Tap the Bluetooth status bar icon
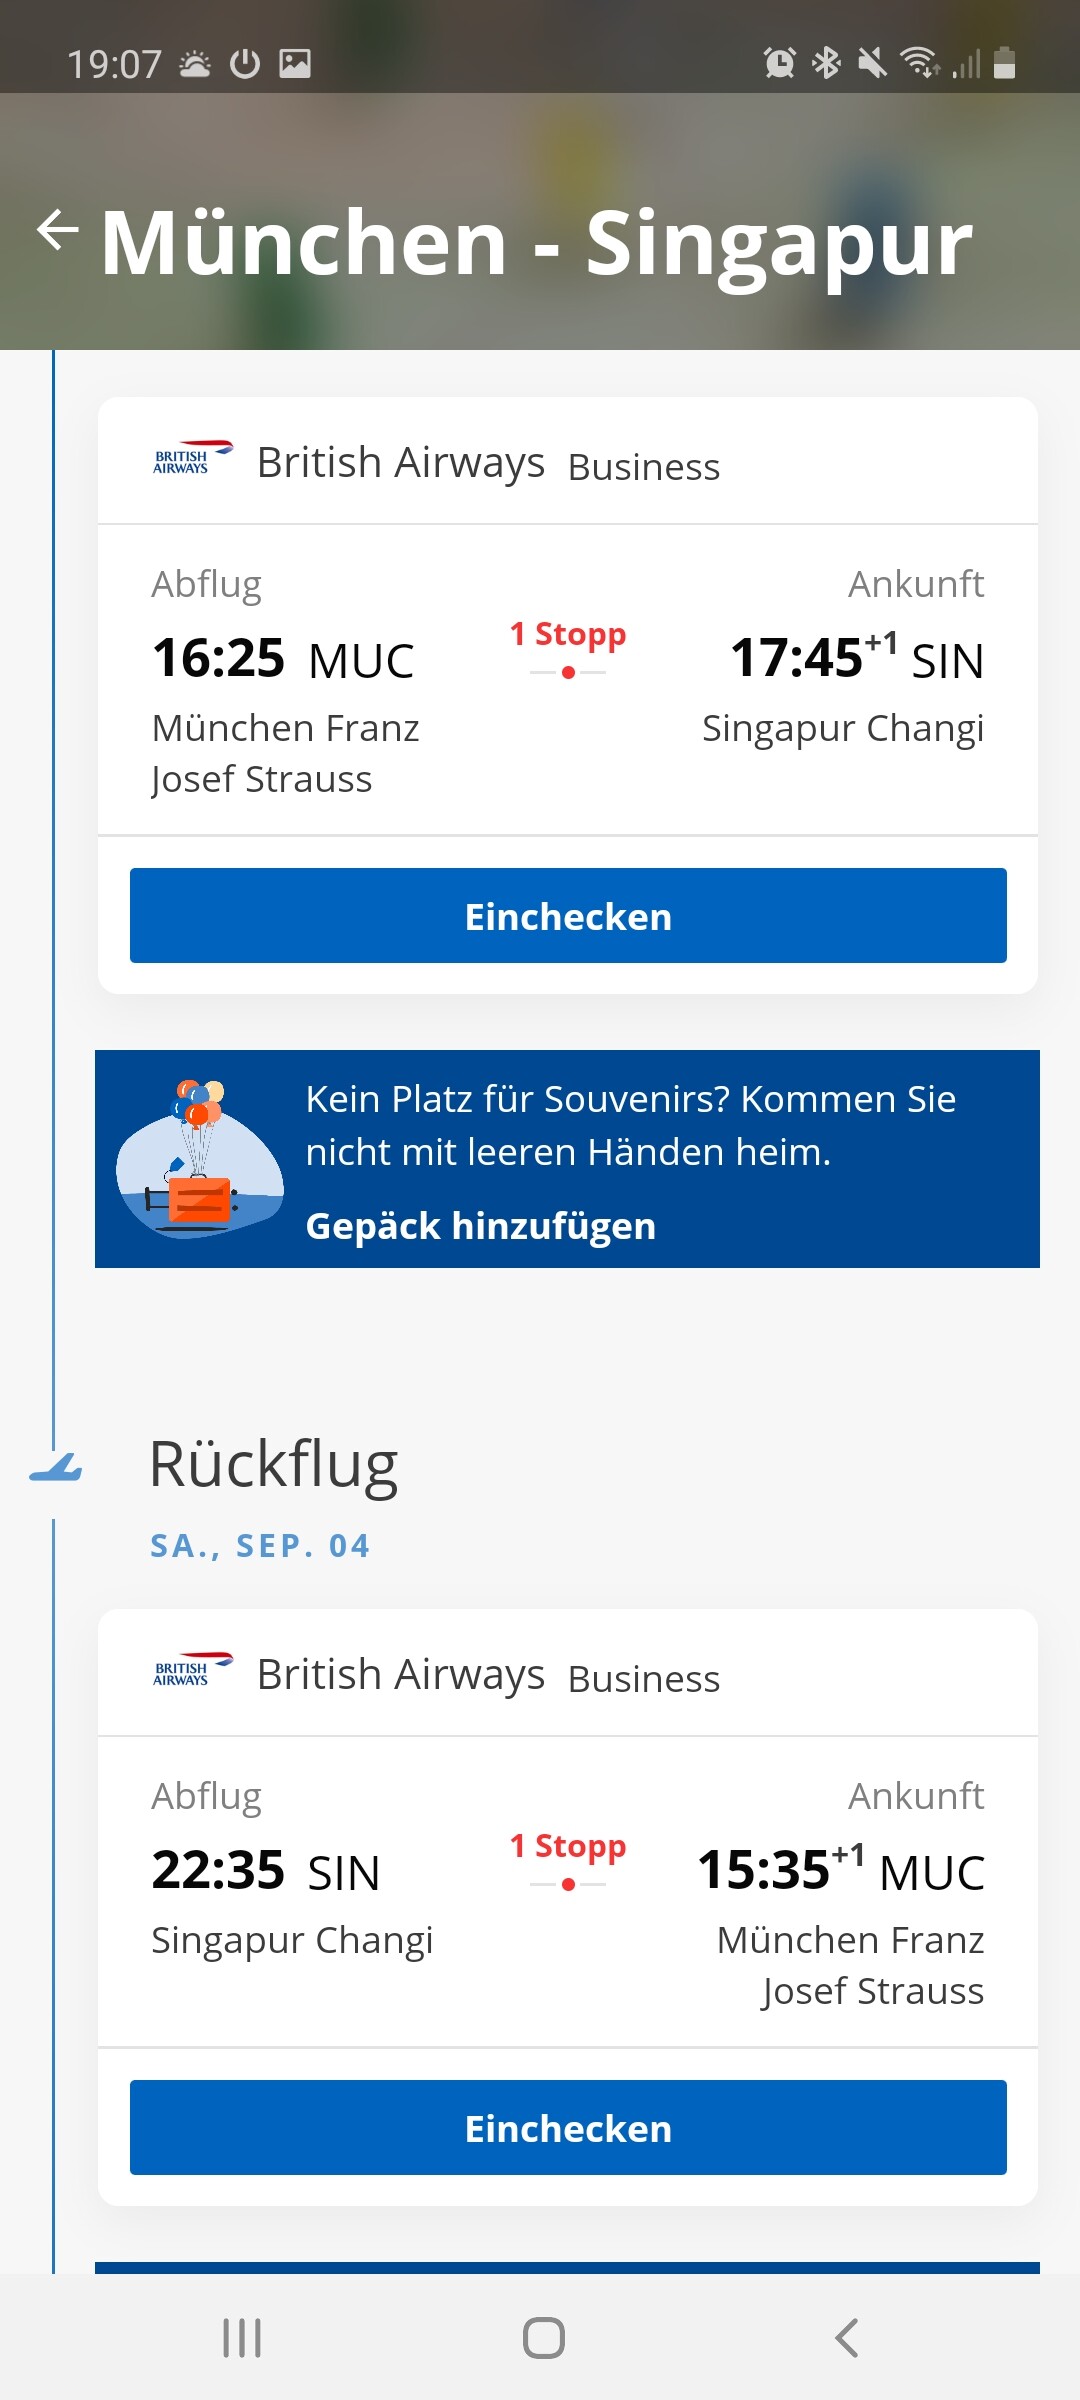Image resolution: width=1080 pixels, height=2400 pixels. (x=826, y=63)
